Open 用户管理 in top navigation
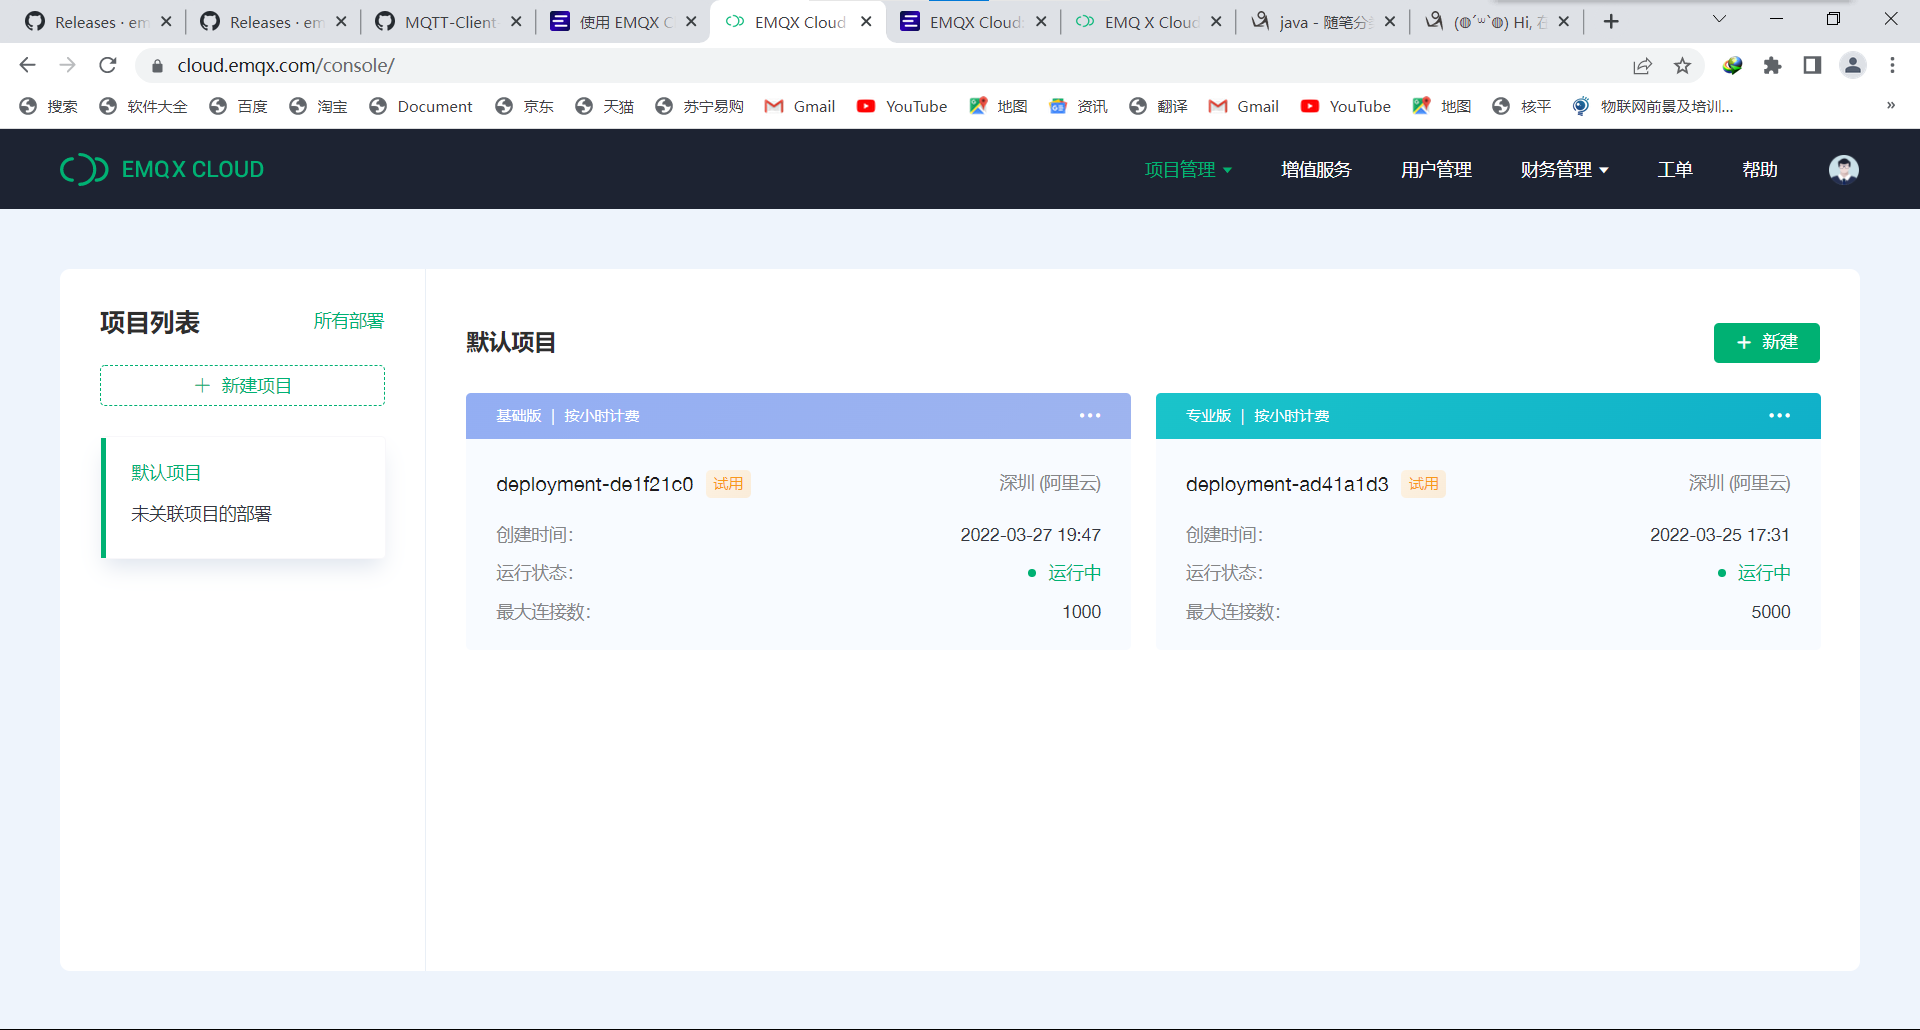Image resolution: width=1920 pixels, height=1030 pixels. point(1436,170)
